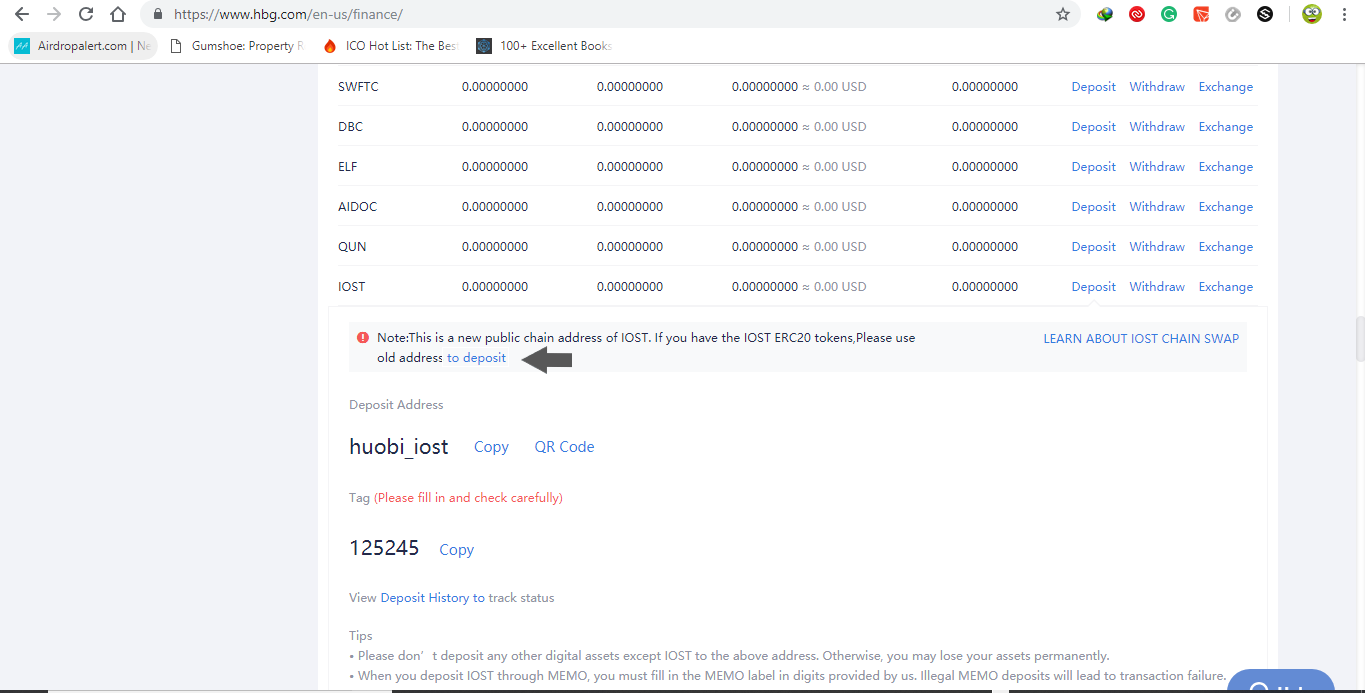Show the QR Code for deposit address
The image size is (1365, 693).
click(564, 447)
